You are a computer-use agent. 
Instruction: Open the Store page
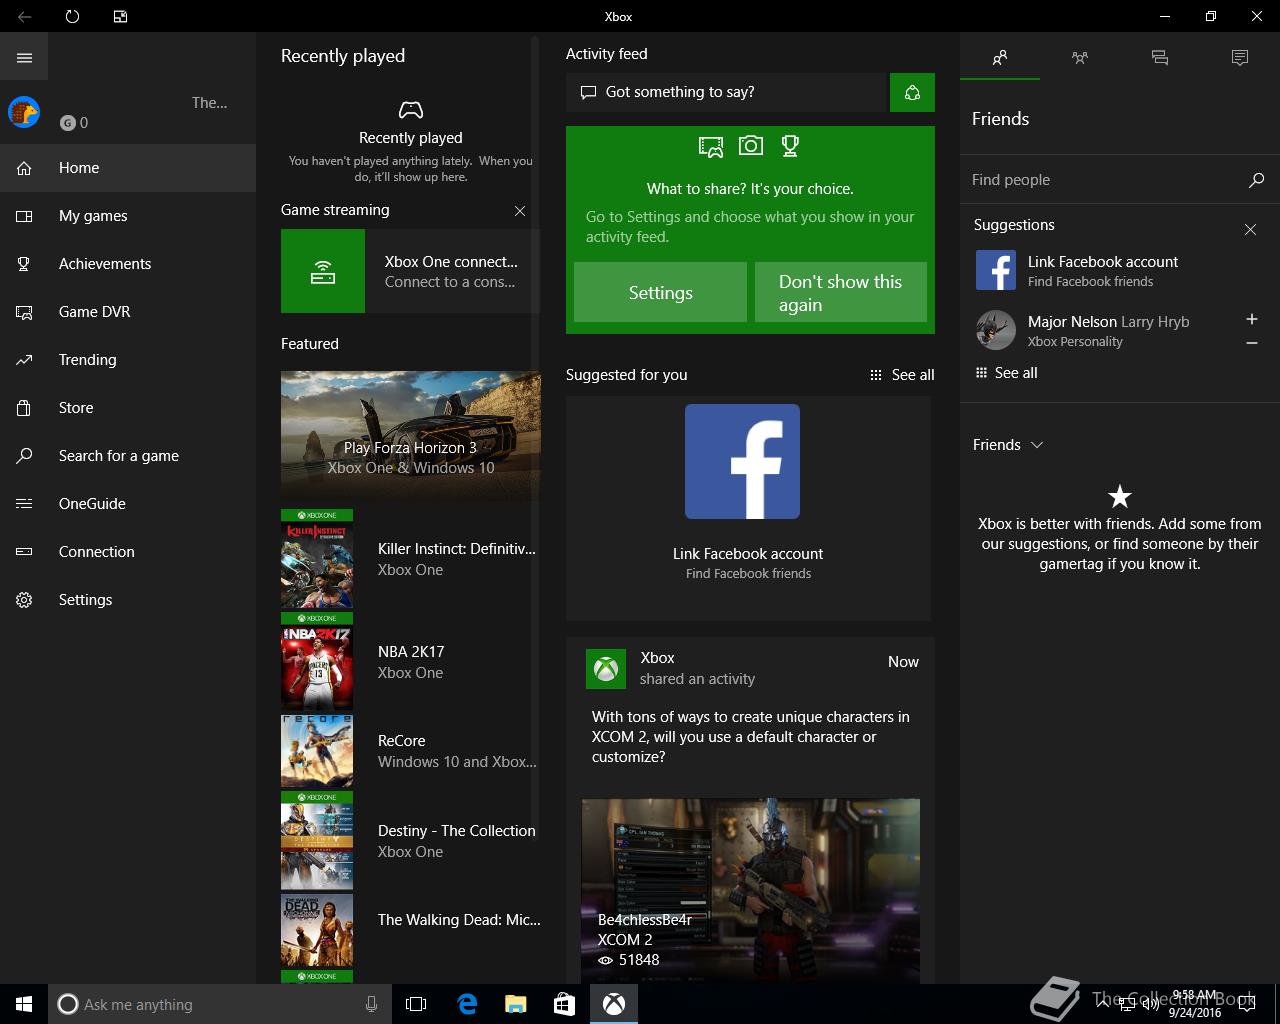tap(128, 408)
